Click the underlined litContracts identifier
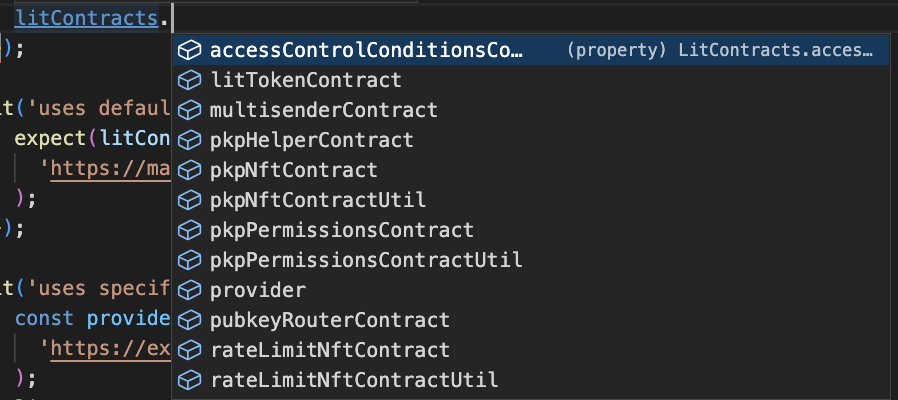The width and height of the screenshot is (898, 400). 86,18
